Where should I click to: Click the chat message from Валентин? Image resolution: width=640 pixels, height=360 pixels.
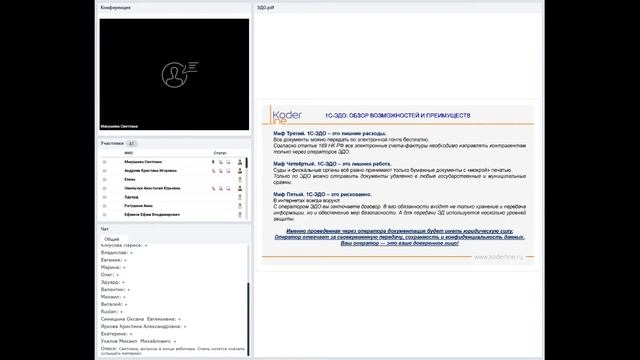coord(116,290)
